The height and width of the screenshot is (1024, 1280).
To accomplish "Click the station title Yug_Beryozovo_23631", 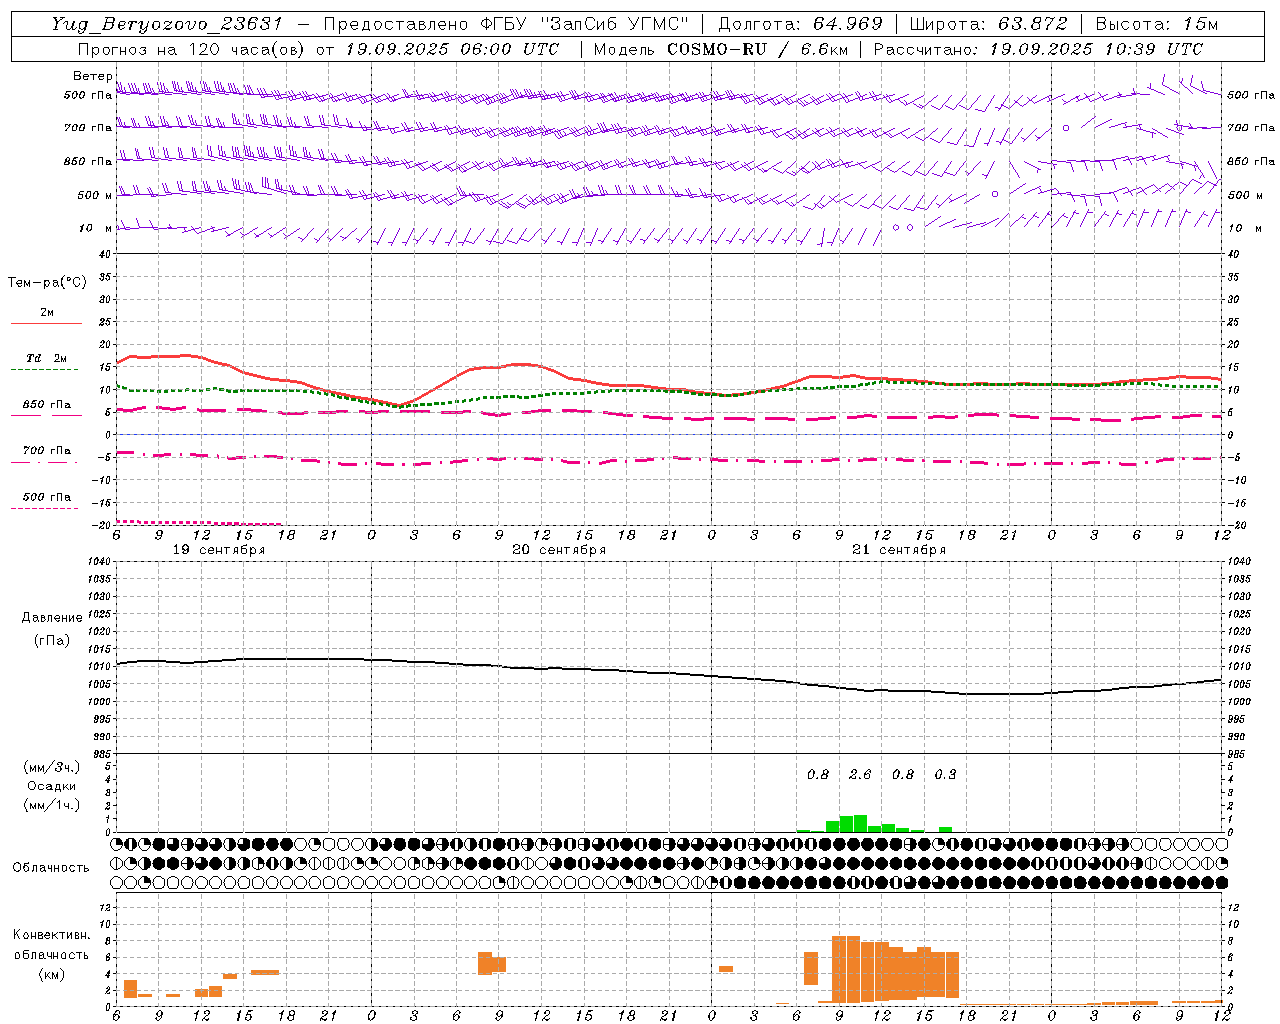I will [167, 24].
